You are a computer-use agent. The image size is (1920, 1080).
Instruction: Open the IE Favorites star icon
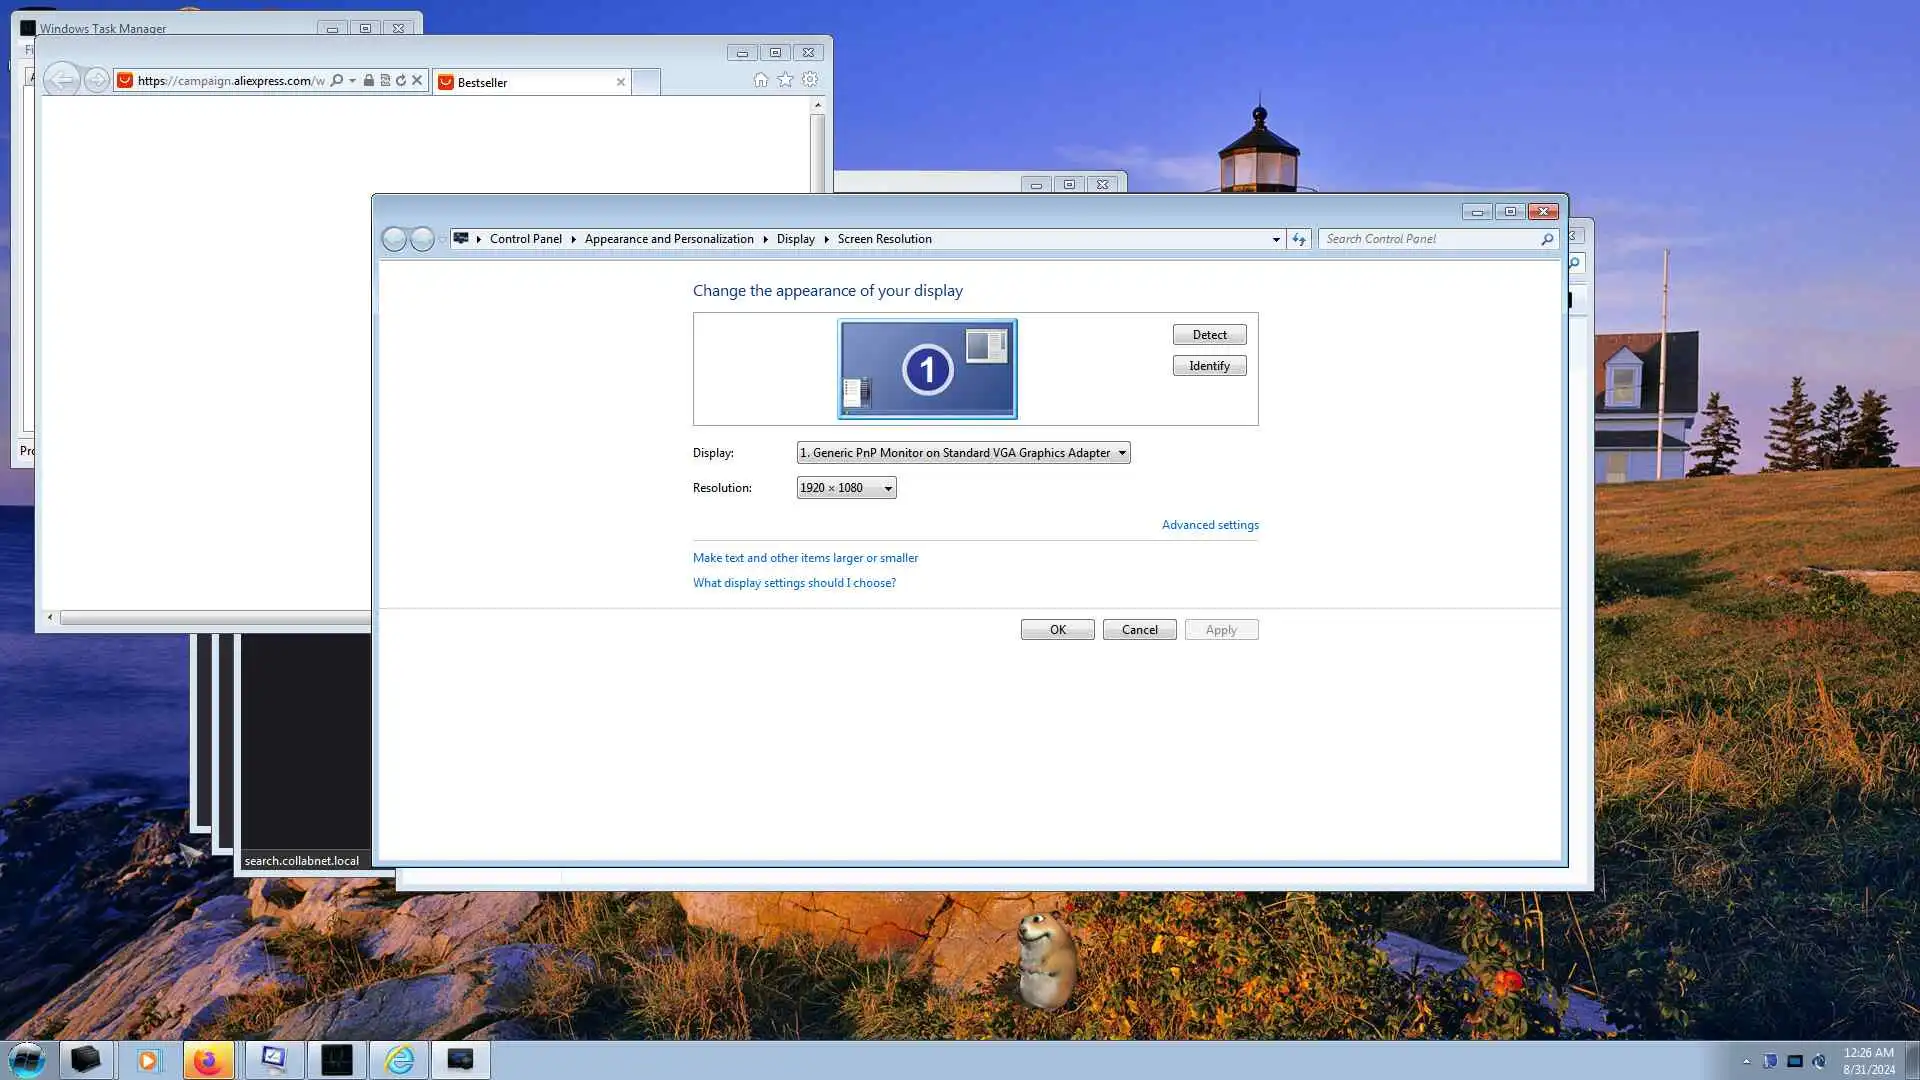[x=786, y=80]
